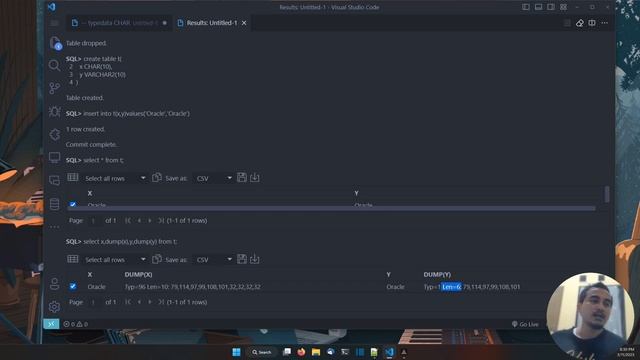Open CSV format dropdown in dump result
Image resolution: width=640 pixels, height=360 pixels.
tap(213, 260)
